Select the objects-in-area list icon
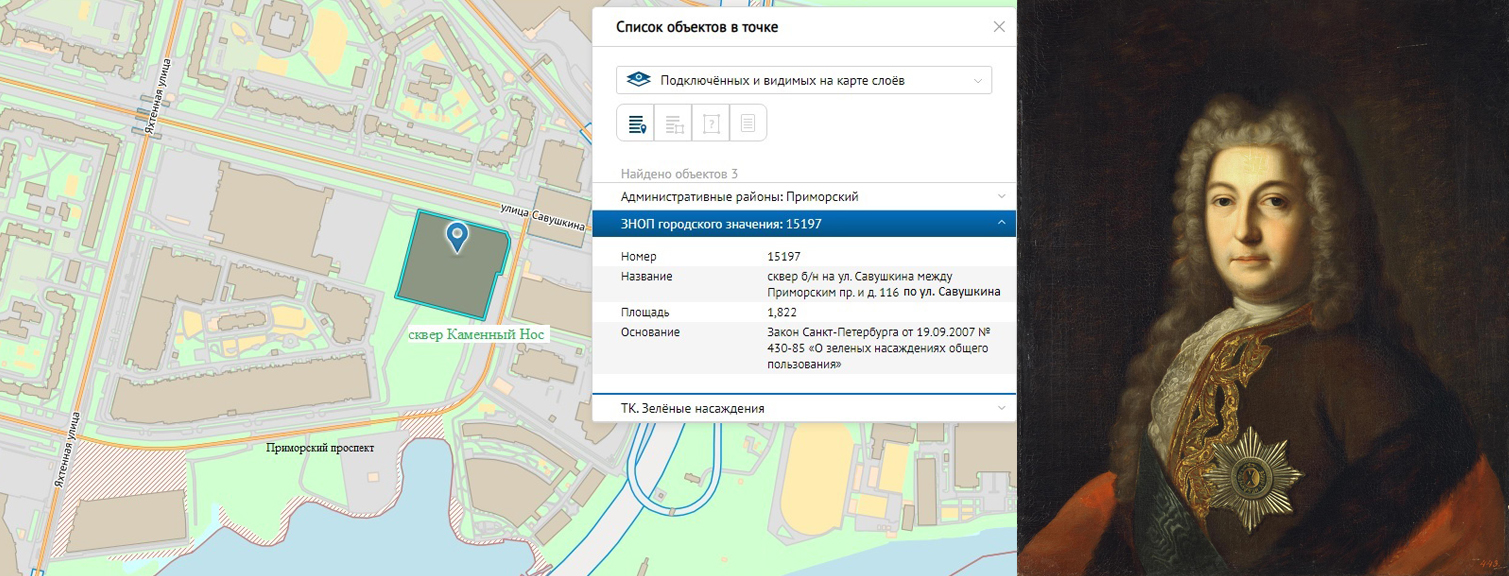Screen dimensions: 1509x576 point(673,124)
